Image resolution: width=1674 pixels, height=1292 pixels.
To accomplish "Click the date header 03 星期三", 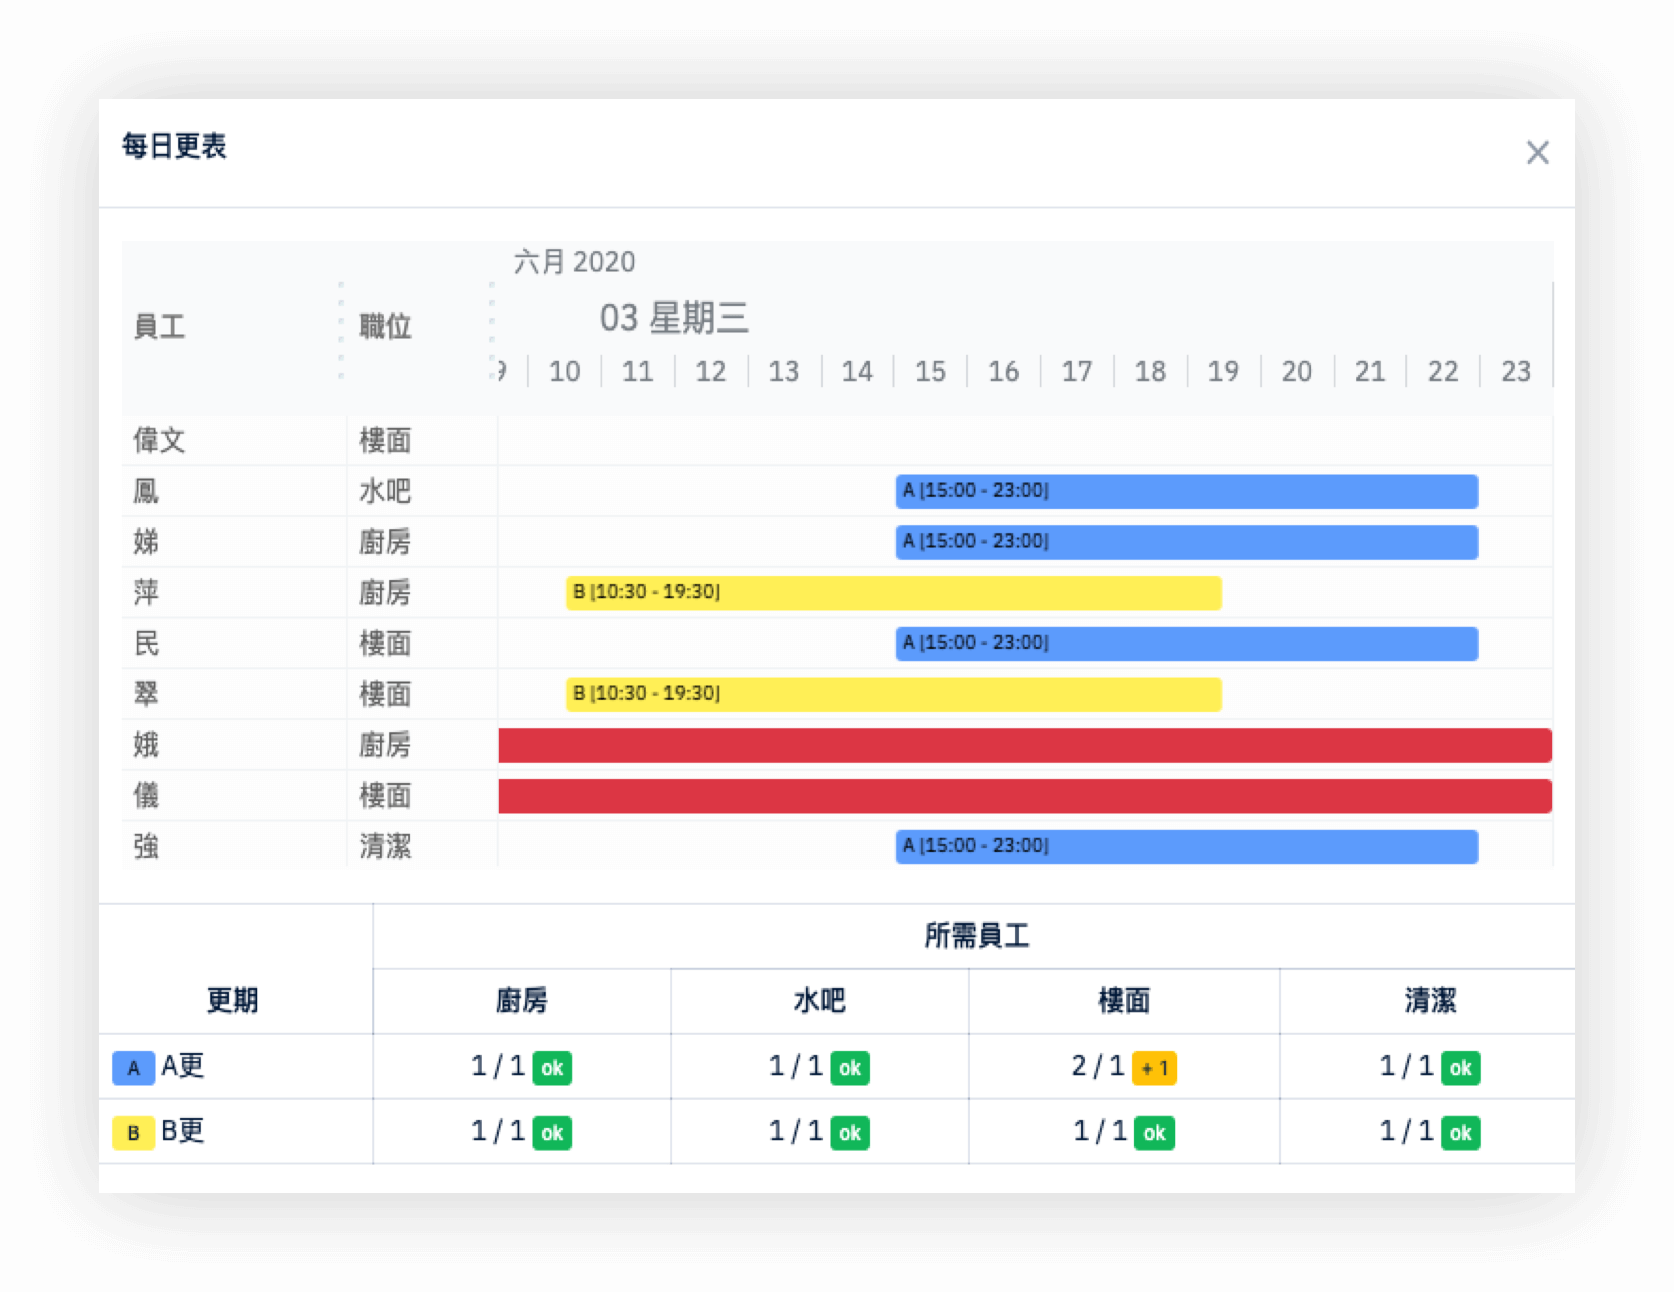I will (673, 318).
